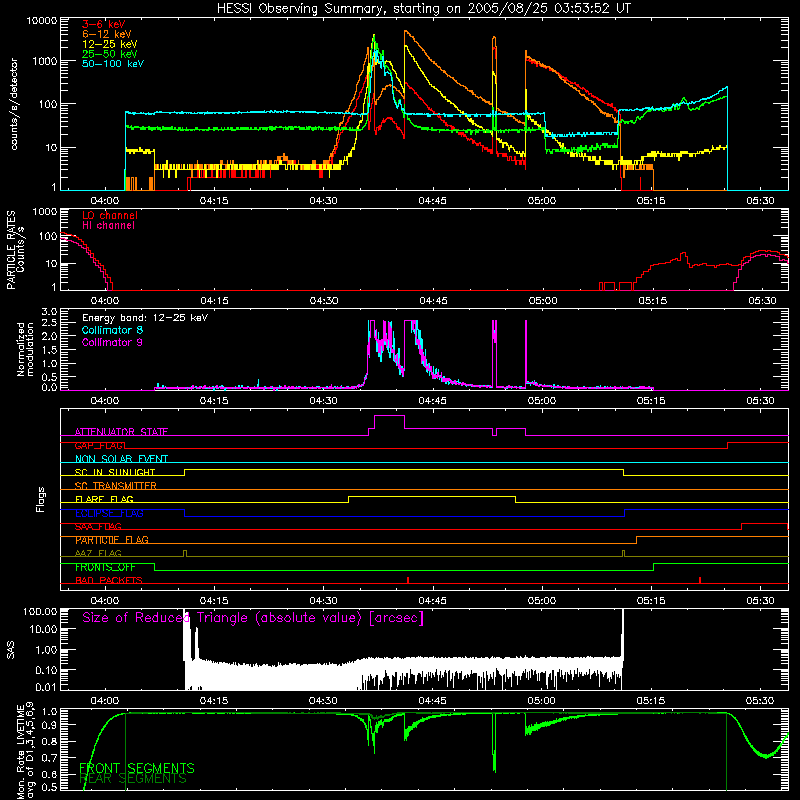
Task: Select the AAZ_FLAG label
Action: (x=98, y=554)
